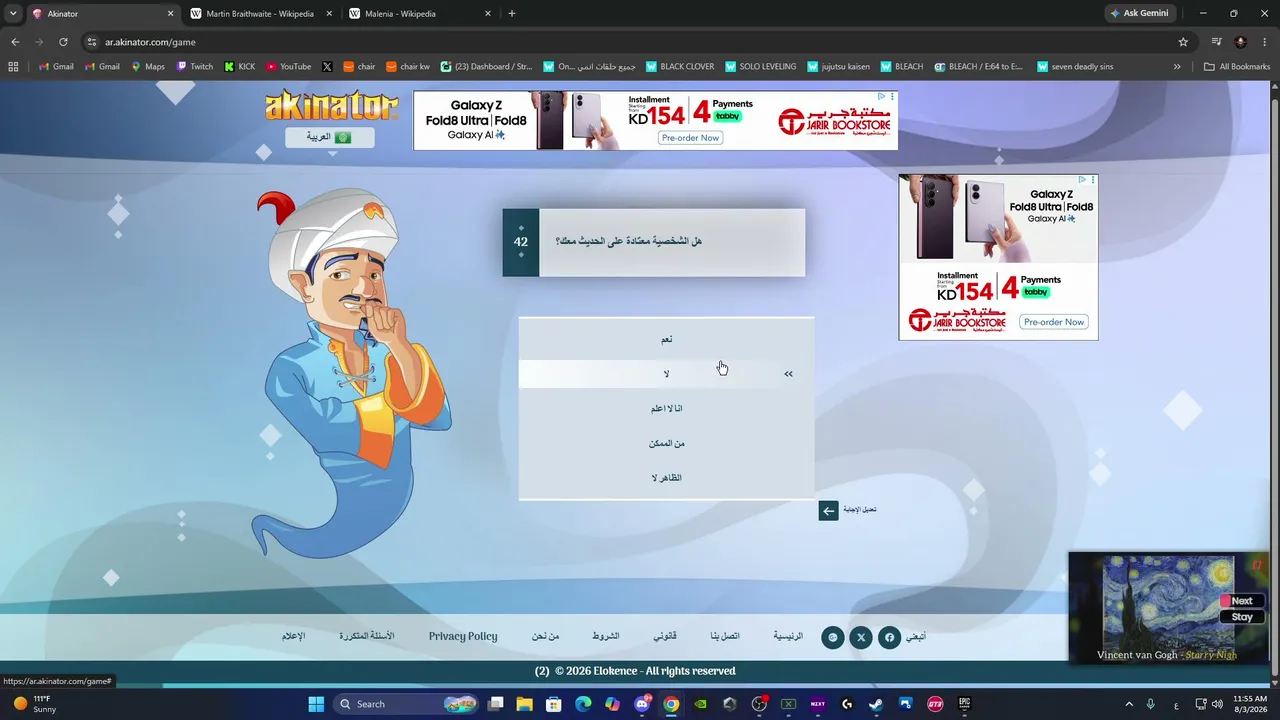This screenshot has width=1280, height=720.
Task: Open the Chrome three-dot menu
Action: tap(1265, 42)
